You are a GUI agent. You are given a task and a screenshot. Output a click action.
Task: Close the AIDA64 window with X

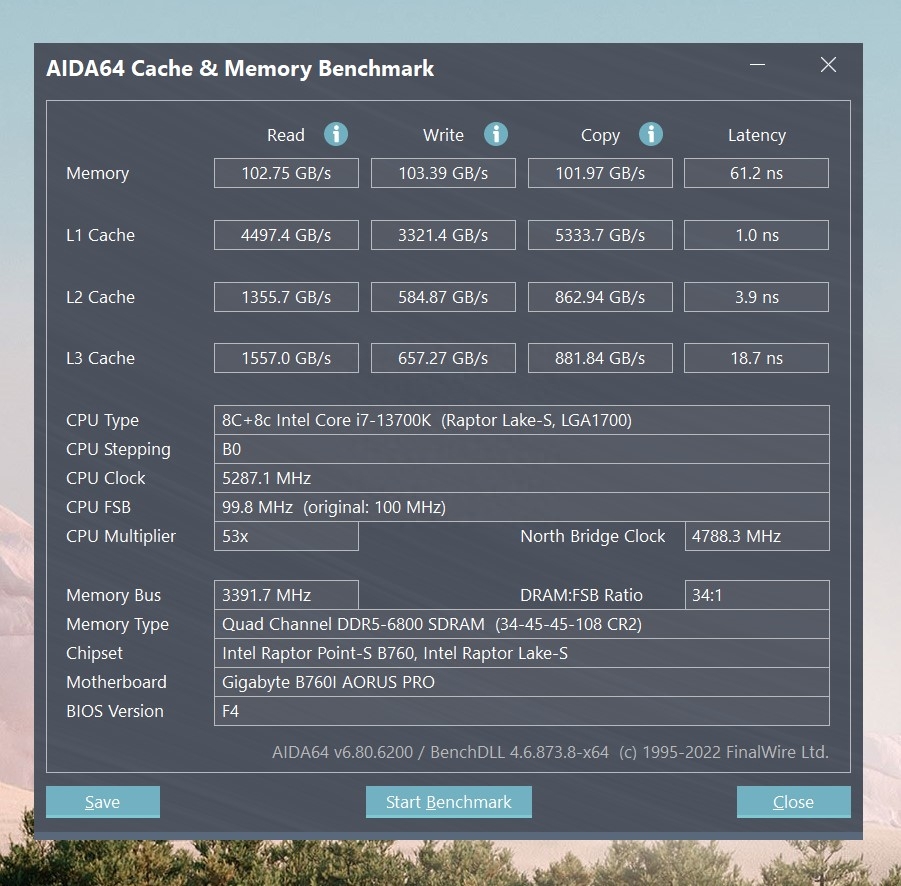(x=828, y=64)
